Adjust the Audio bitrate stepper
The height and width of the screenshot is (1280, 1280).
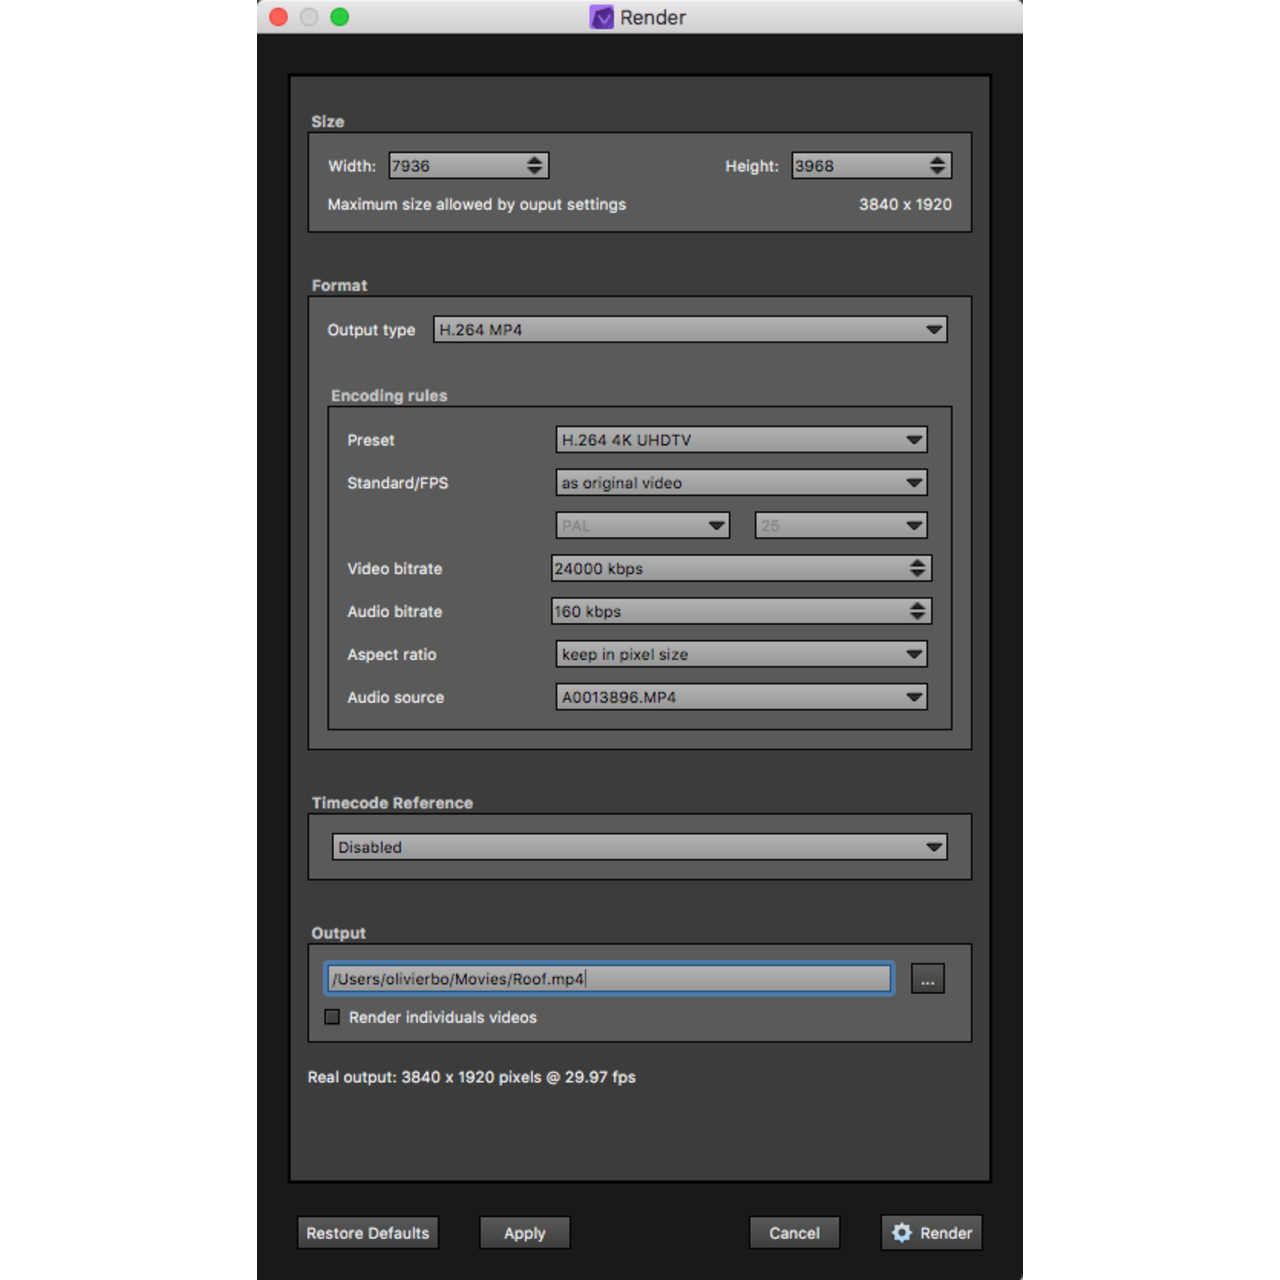(x=917, y=612)
